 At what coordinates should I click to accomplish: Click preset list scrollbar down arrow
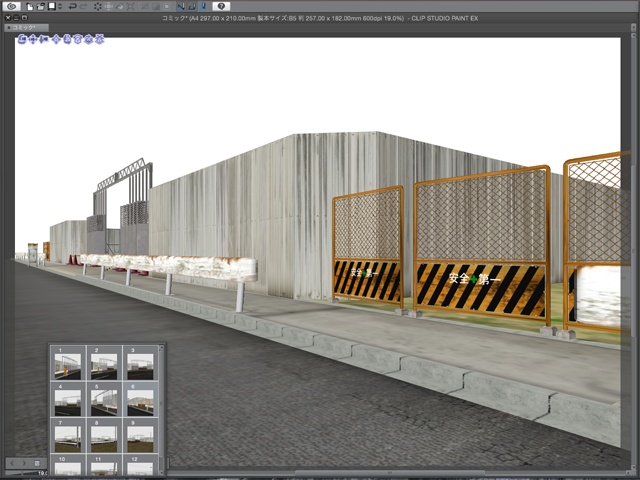[161, 472]
